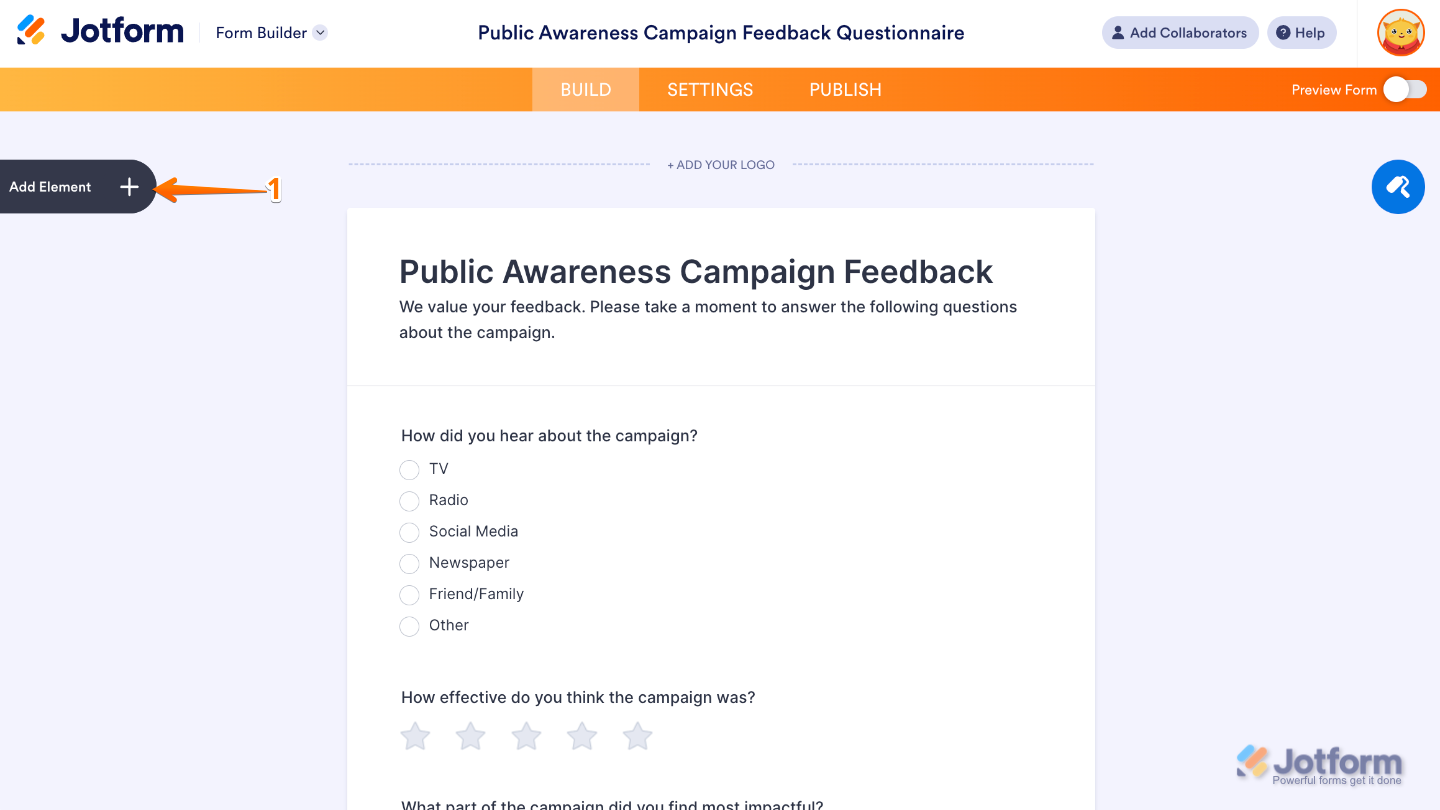Toggle the Preview Form switch
This screenshot has width=1440, height=810.
tap(1404, 90)
